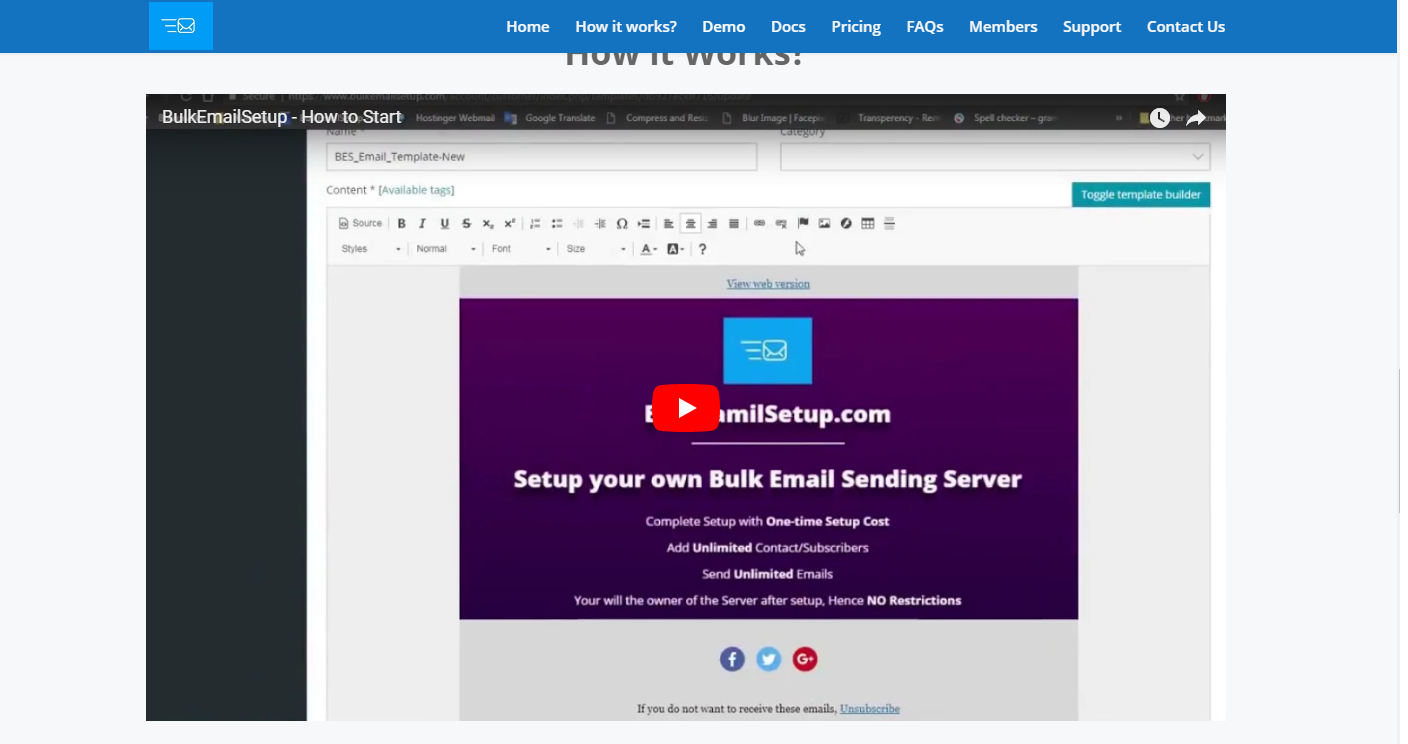Open the Contact Us link

1186,27
